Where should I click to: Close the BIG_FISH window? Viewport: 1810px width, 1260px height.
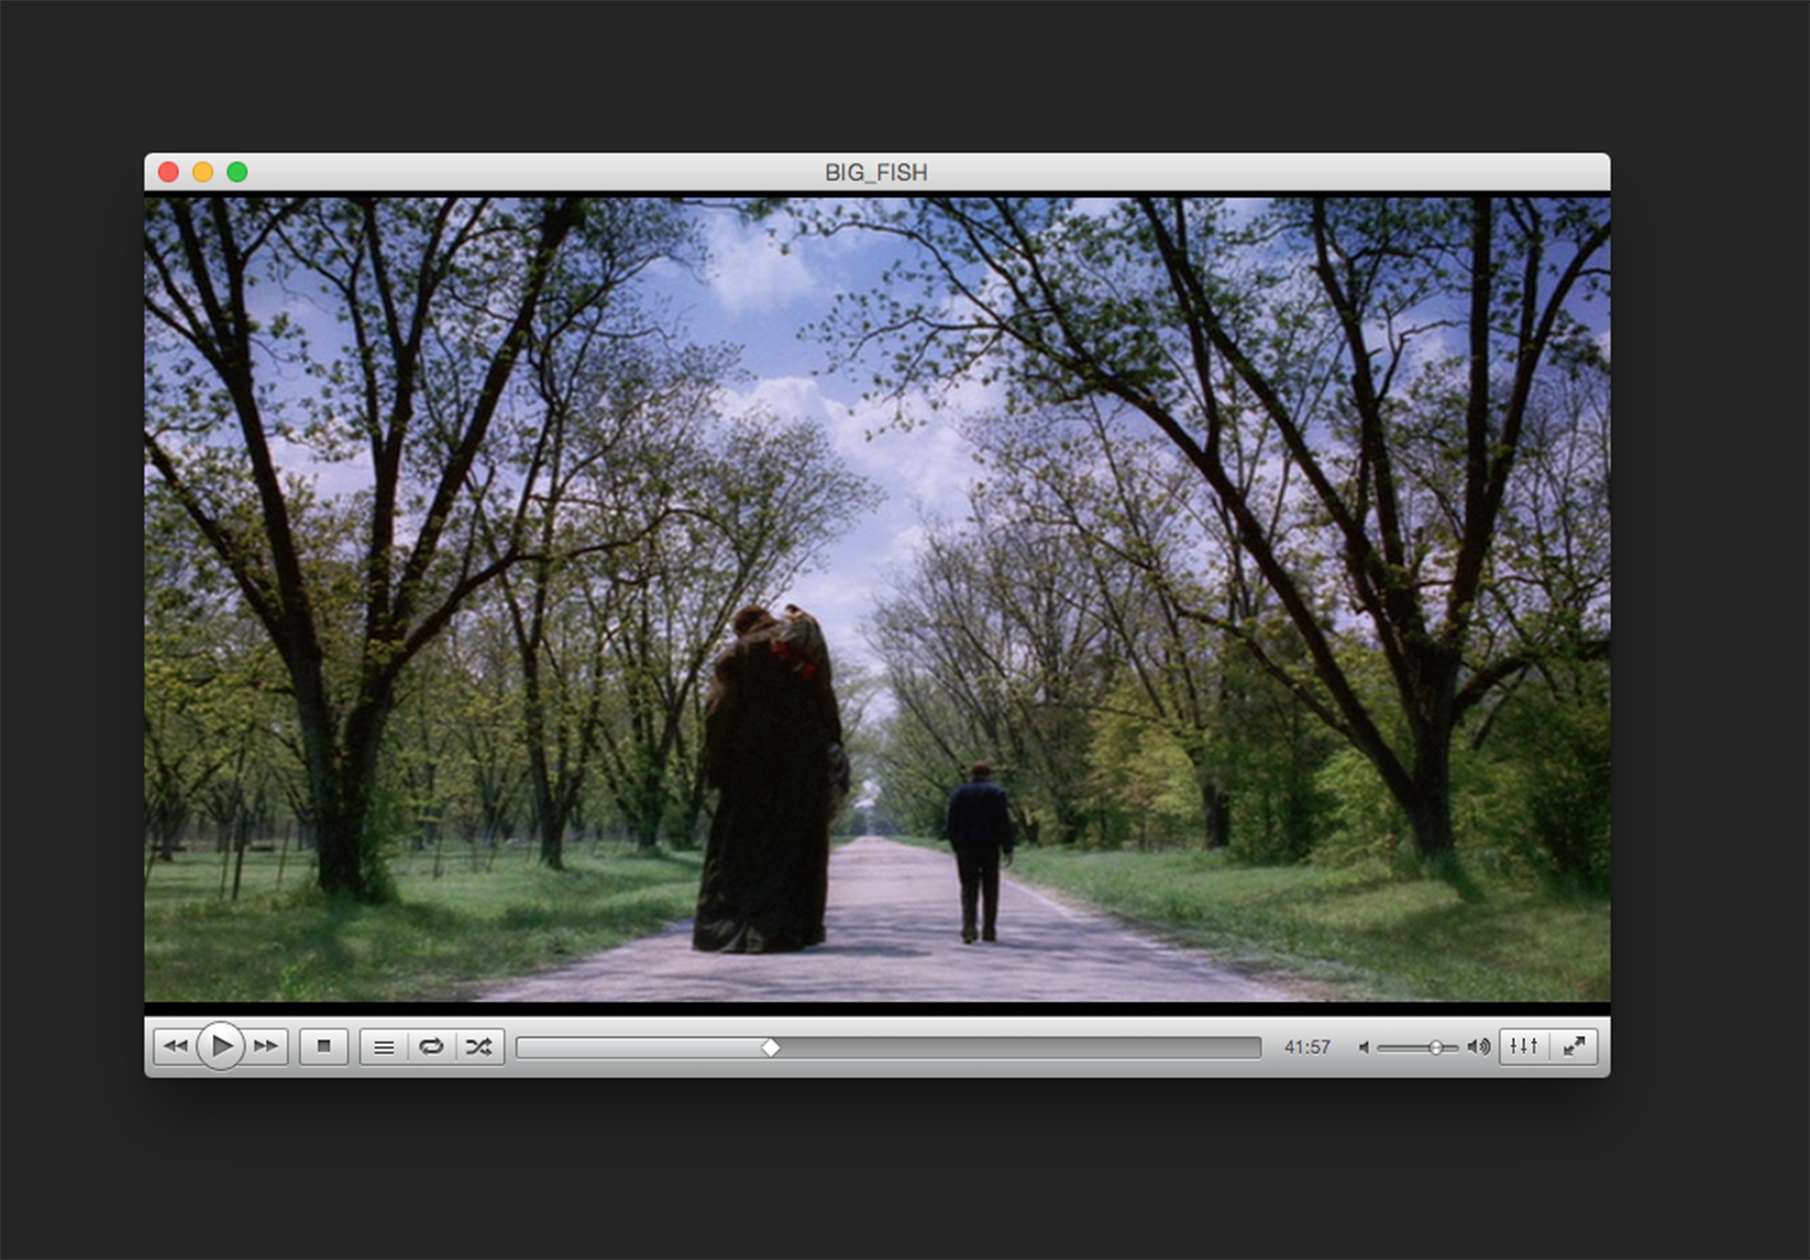pos(169,172)
